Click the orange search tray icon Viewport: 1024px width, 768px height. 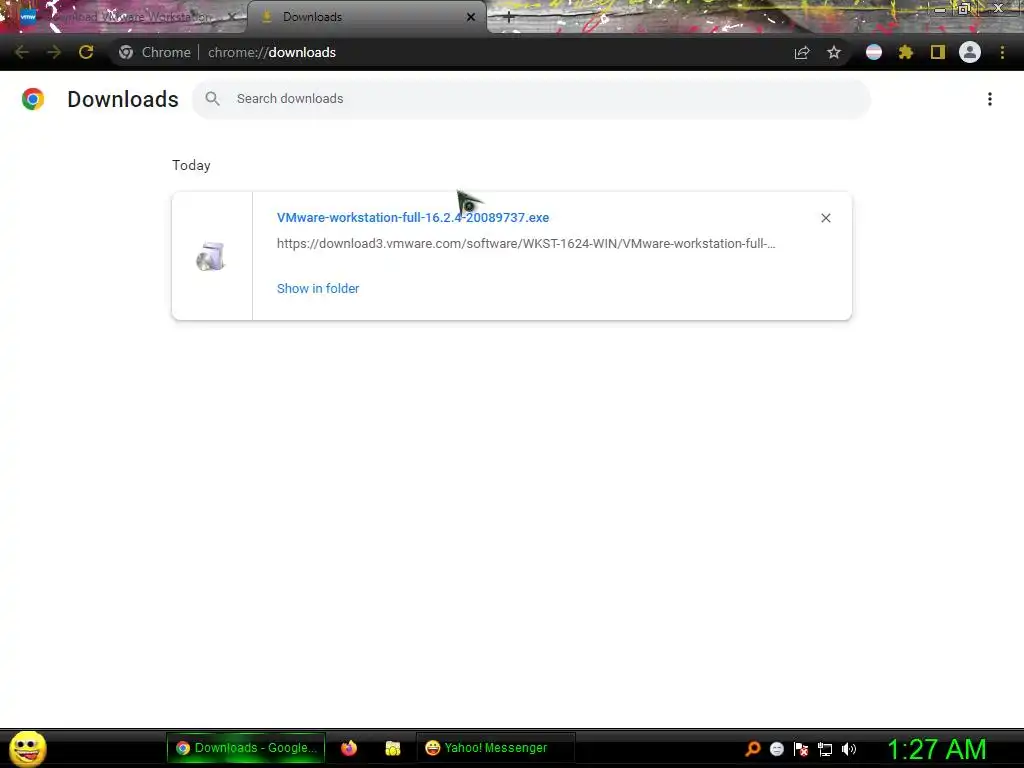(x=752, y=749)
